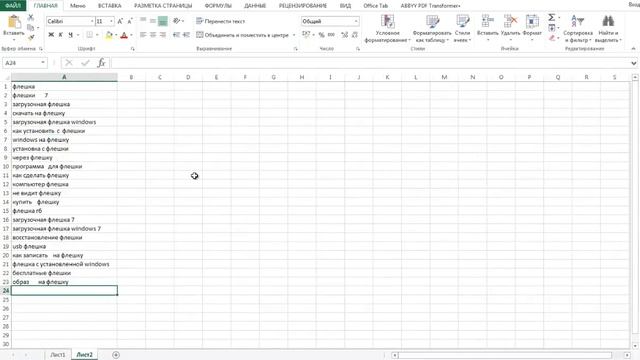This screenshot has width=640, height=360.
Task: Open the ФАЙЛ tab
Action: pos(13,6)
